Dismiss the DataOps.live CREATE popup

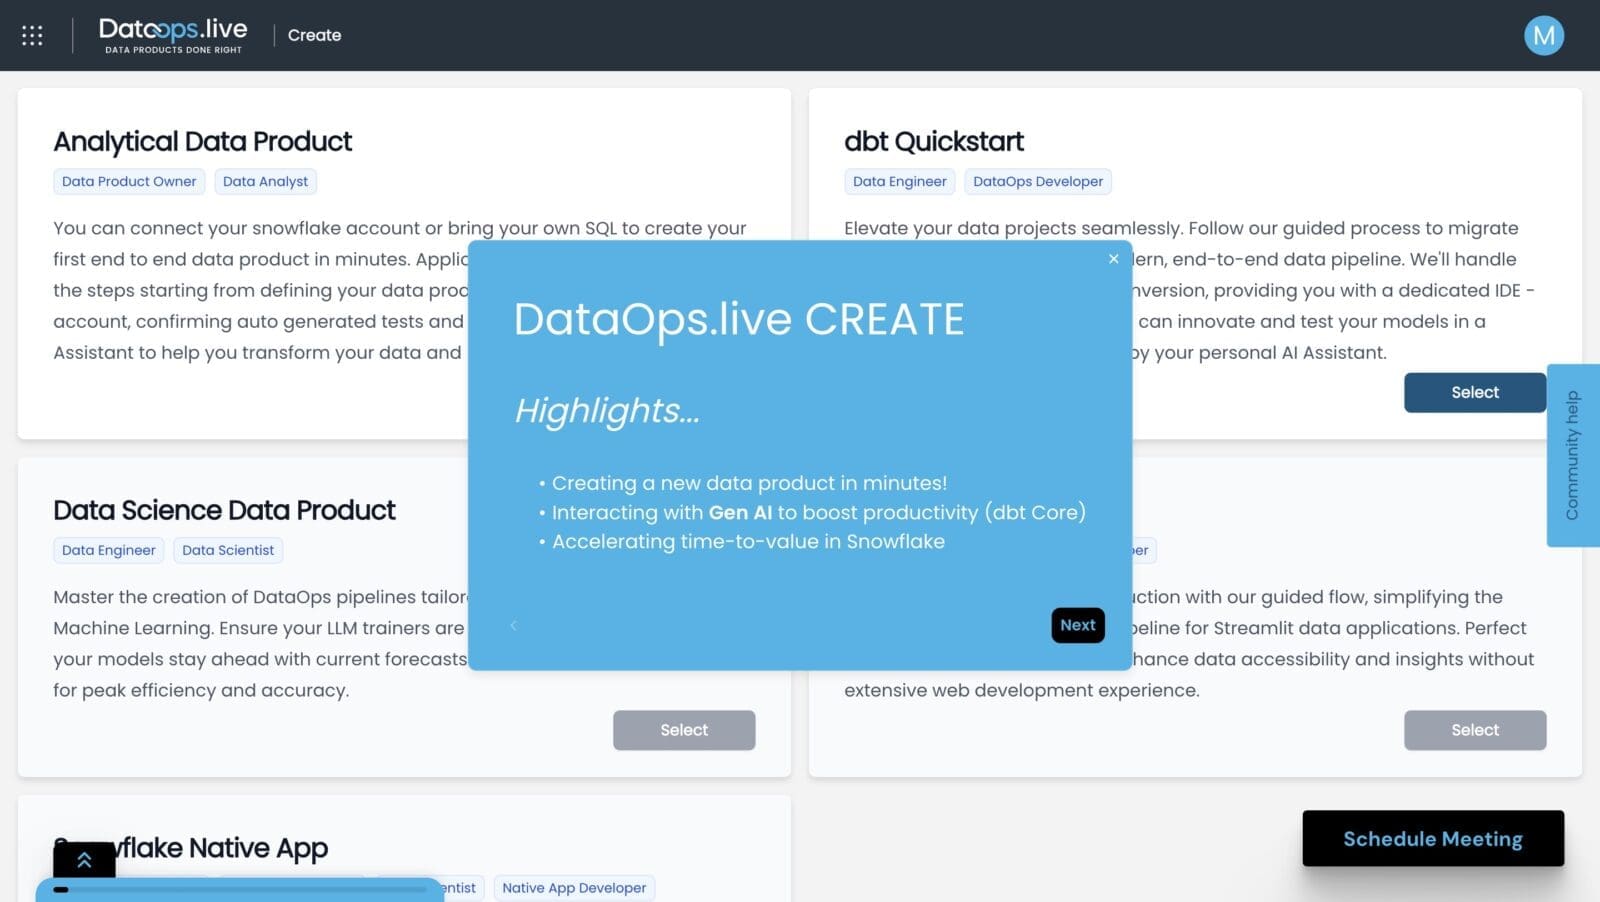[1113, 259]
